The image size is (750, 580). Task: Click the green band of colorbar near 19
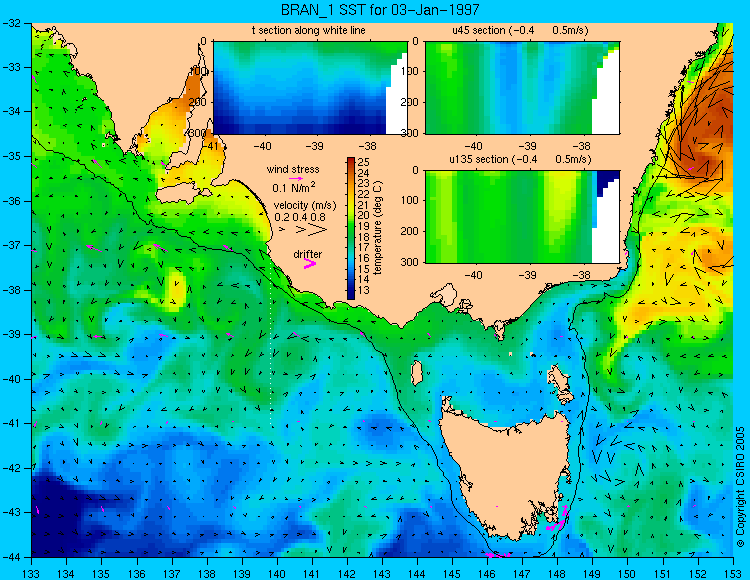(x=351, y=226)
